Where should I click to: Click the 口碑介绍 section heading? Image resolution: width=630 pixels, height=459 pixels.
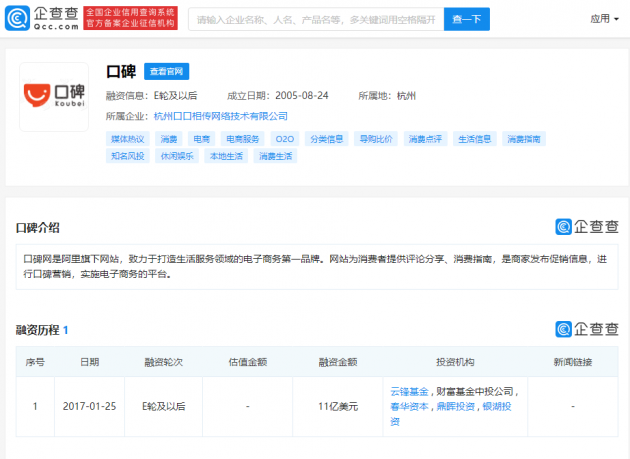click(37, 228)
